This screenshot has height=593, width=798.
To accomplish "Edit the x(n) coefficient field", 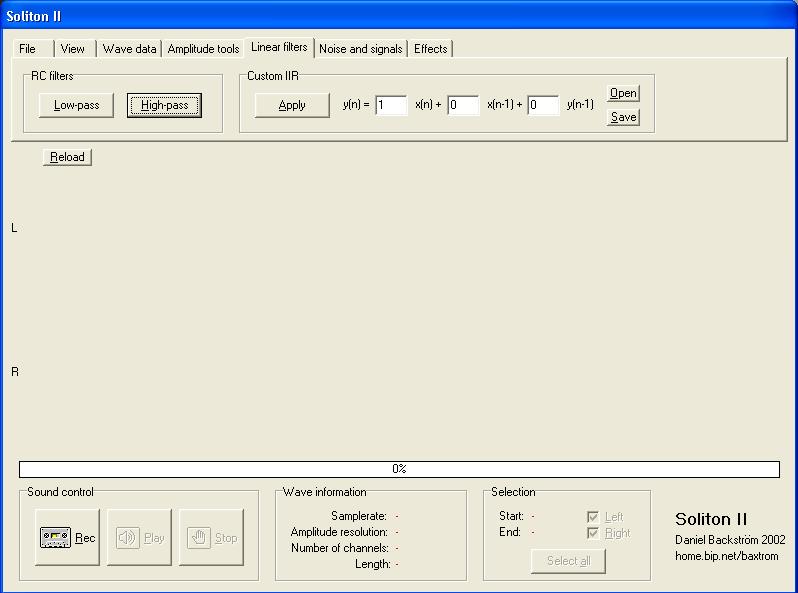I will pyautogui.click(x=391, y=105).
